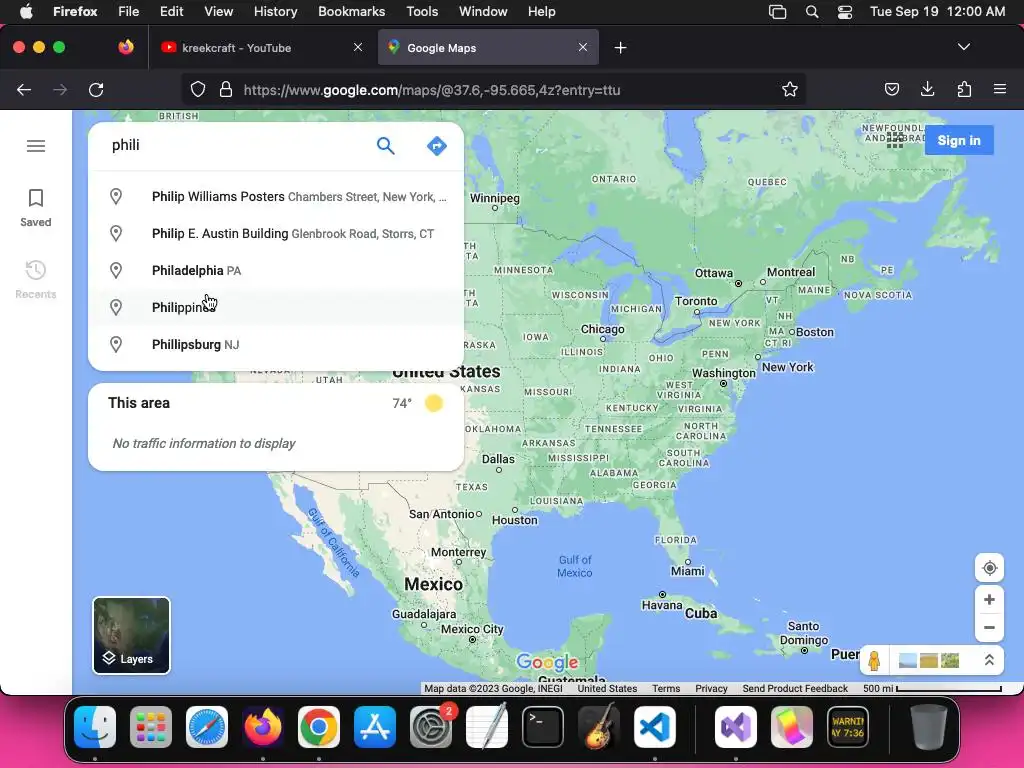Show your location with the target icon
Screen dimensions: 1024x768
click(989, 568)
